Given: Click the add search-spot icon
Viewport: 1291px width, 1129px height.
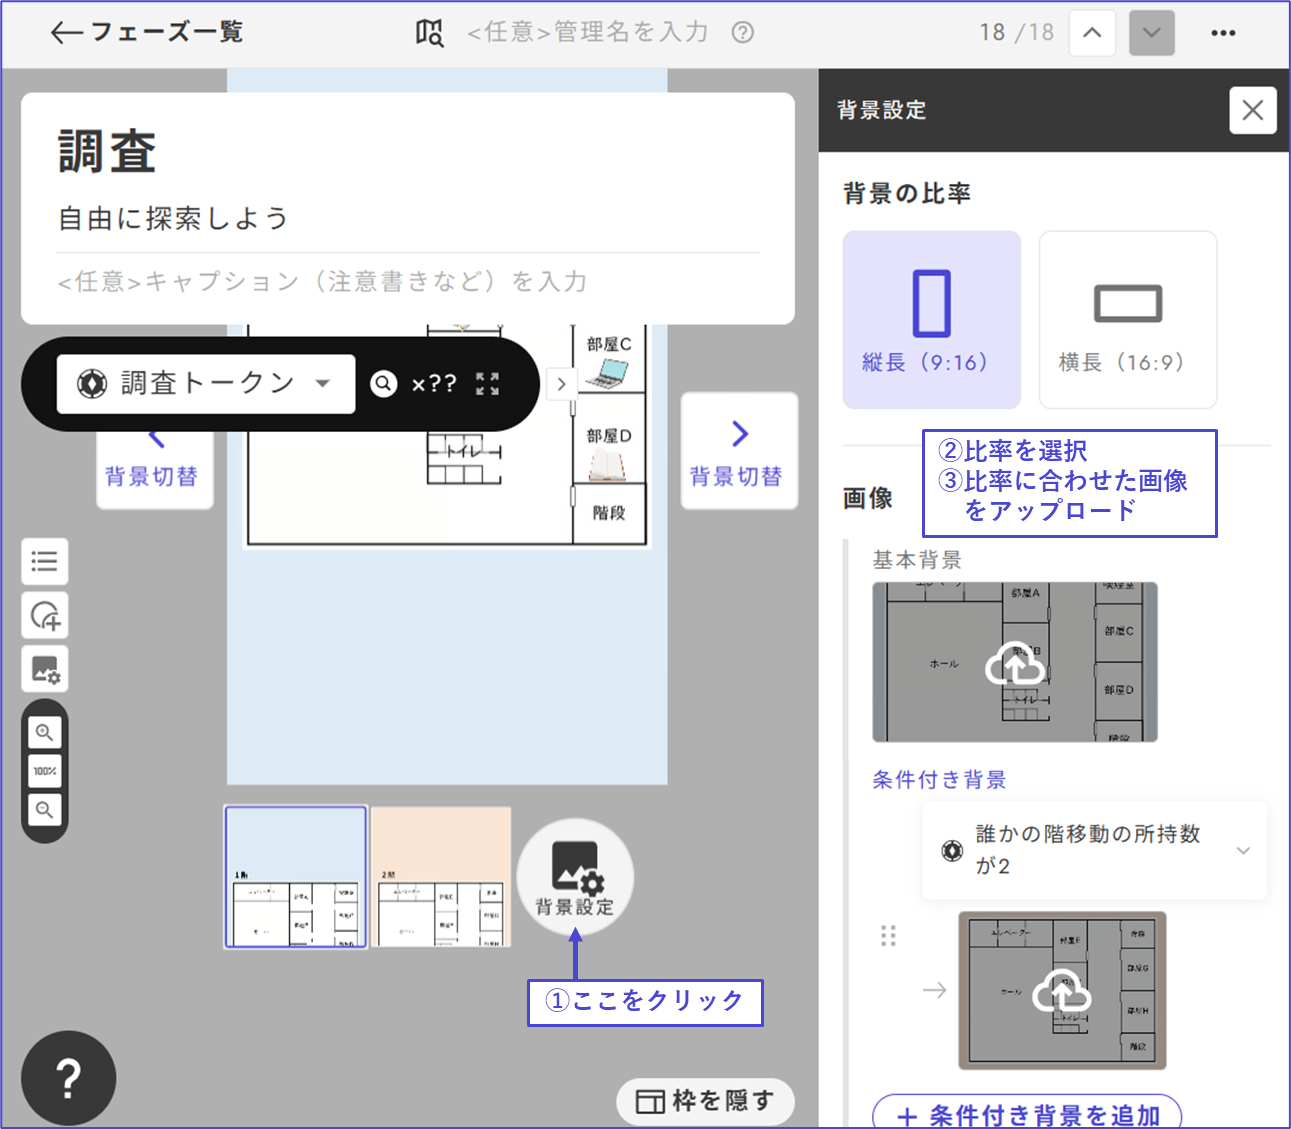Looking at the screenshot, I should pyautogui.click(x=45, y=615).
